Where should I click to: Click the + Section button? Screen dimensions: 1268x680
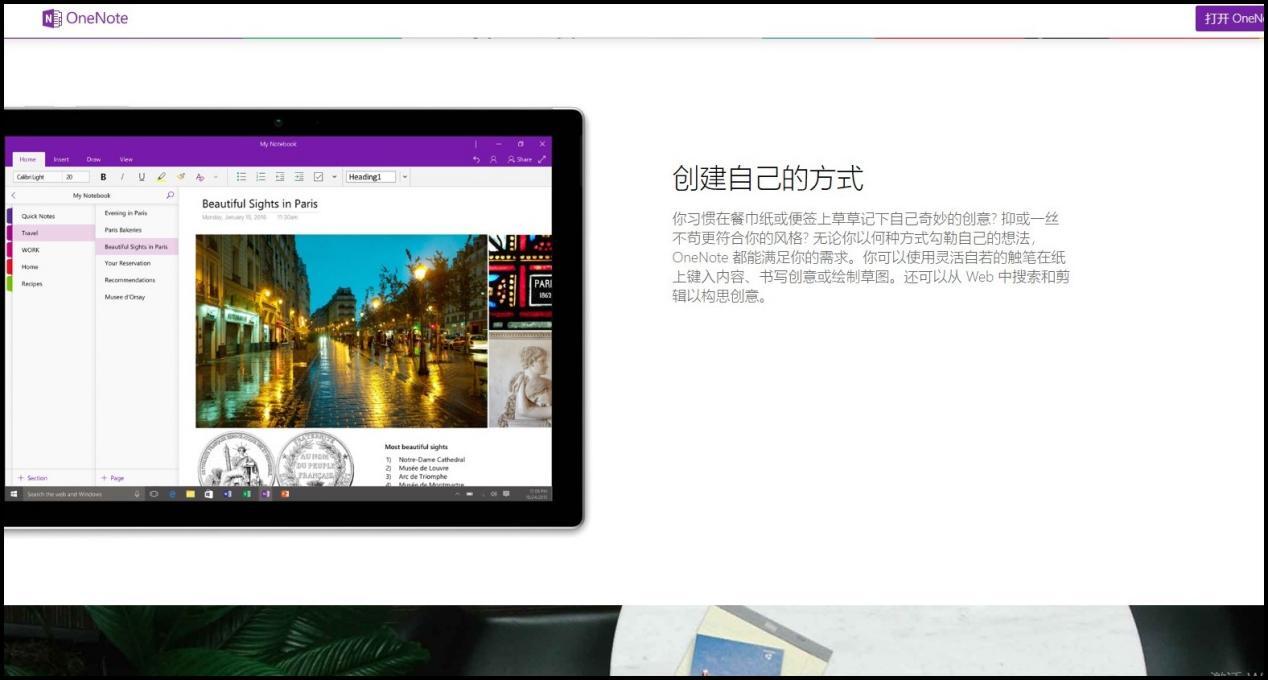(33, 478)
